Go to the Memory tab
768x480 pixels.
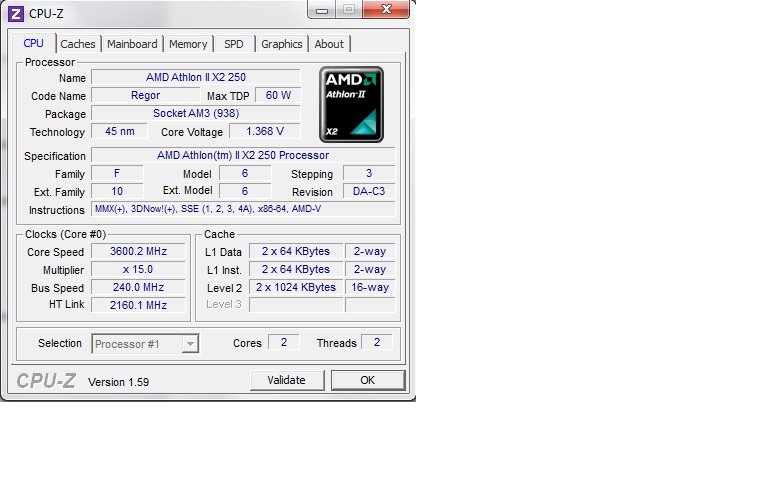pyautogui.click(x=188, y=44)
